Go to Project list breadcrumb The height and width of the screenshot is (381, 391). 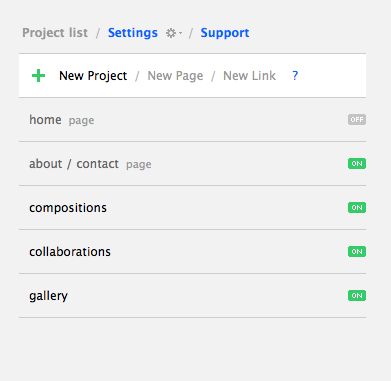pyautogui.click(x=55, y=33)
